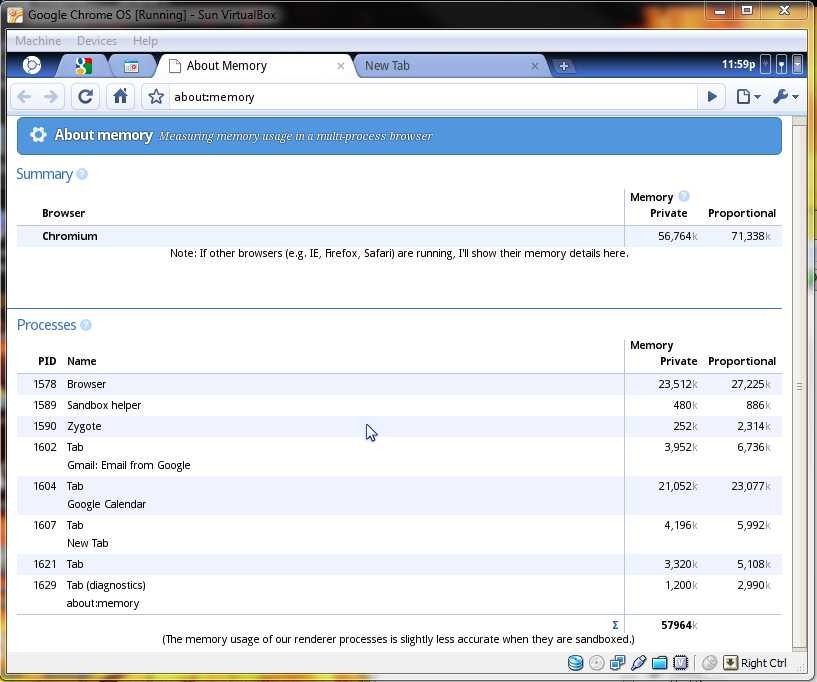Viewport: 817px width, 682px height.
Task: Click Gmail: Email from Google text
Action: pos(129,465)
